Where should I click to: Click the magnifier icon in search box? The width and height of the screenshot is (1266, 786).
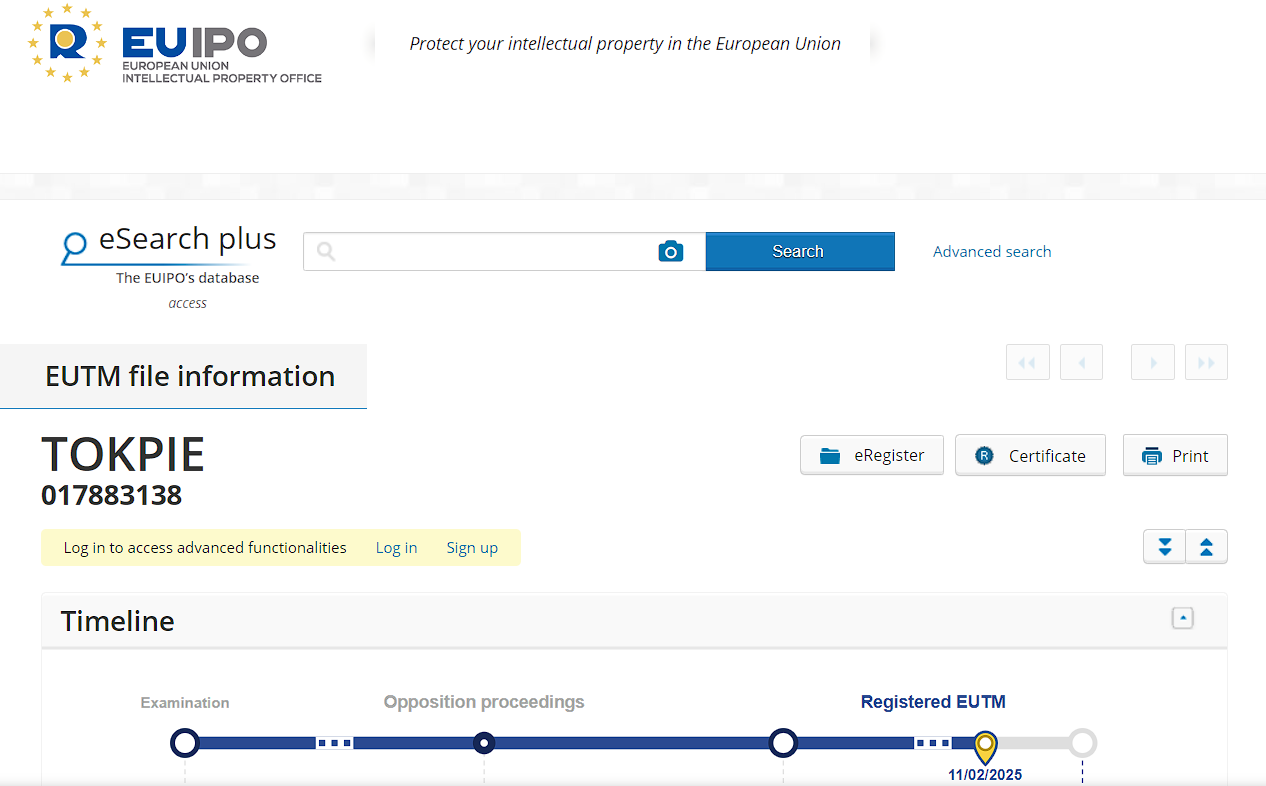pyautogui.click(x=325, y=251)
